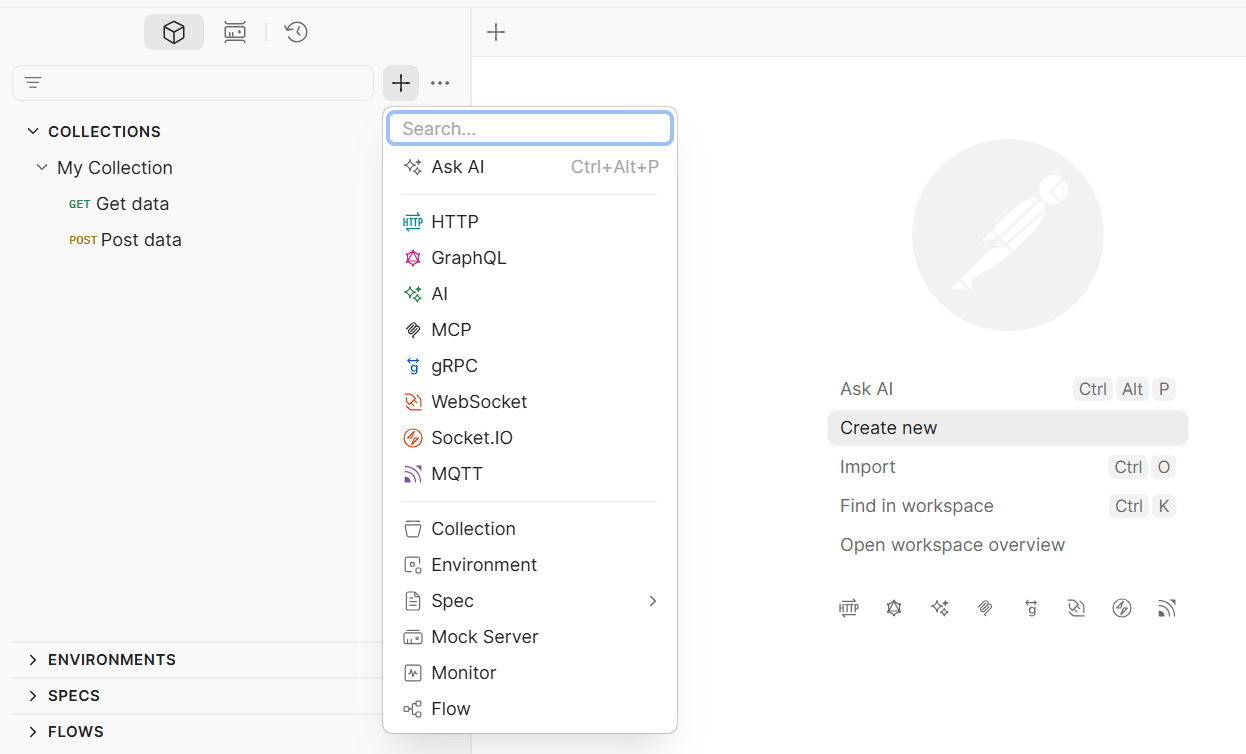Click the sidebar filter input box

[x=193, y=83]
